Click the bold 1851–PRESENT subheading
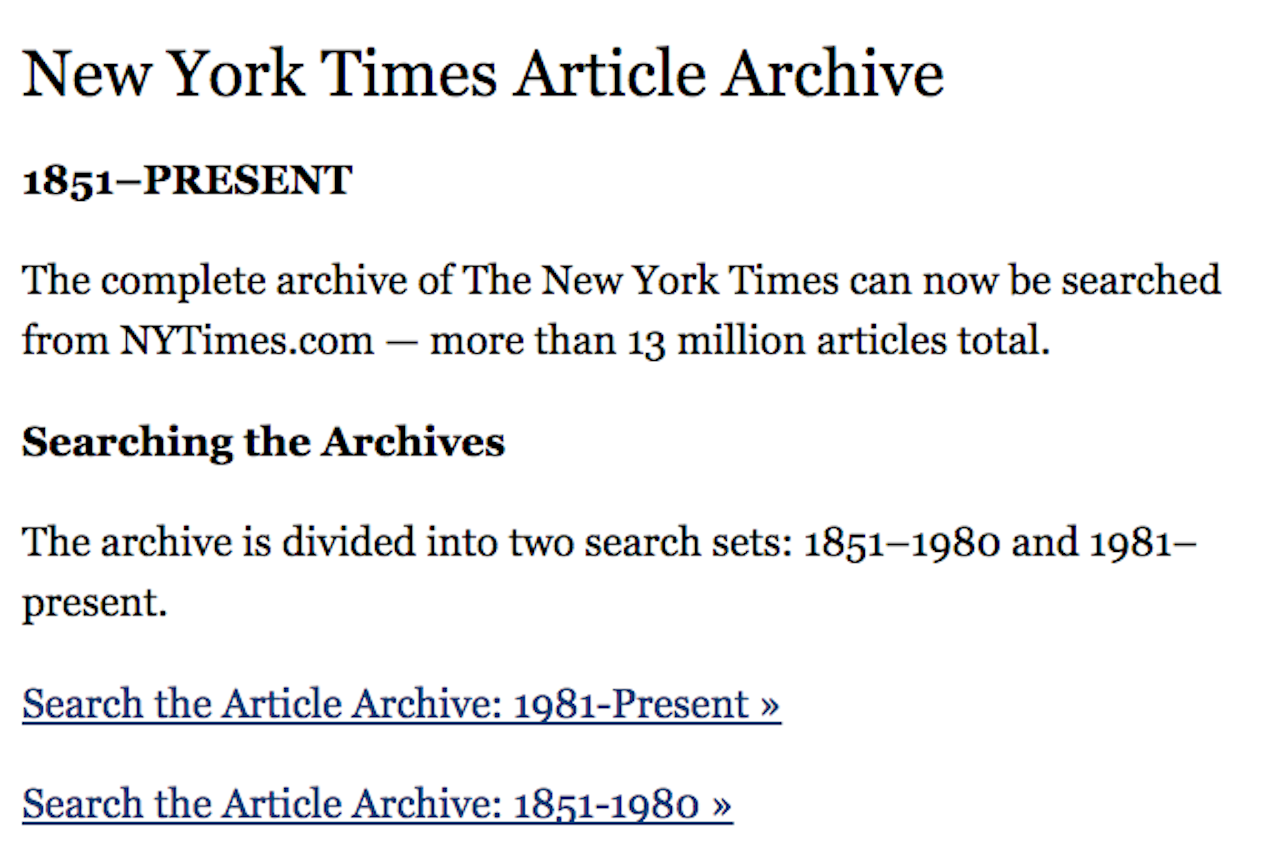1280x867 pixels. pos(187,181)
